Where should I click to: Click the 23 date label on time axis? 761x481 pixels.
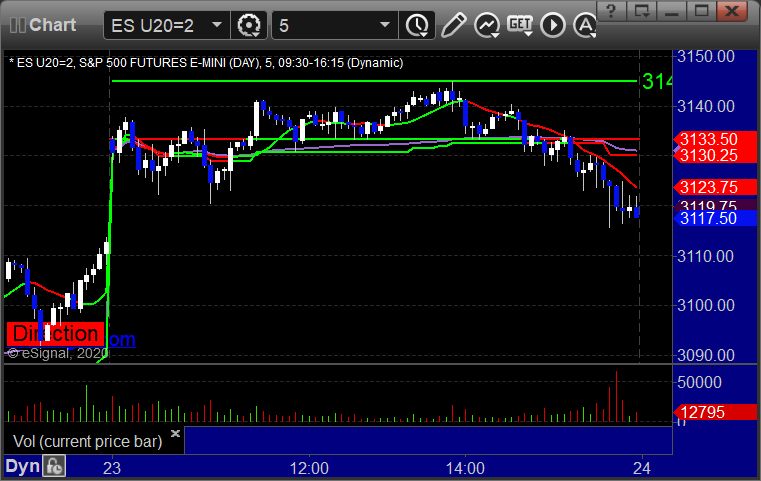coord(112,468)
